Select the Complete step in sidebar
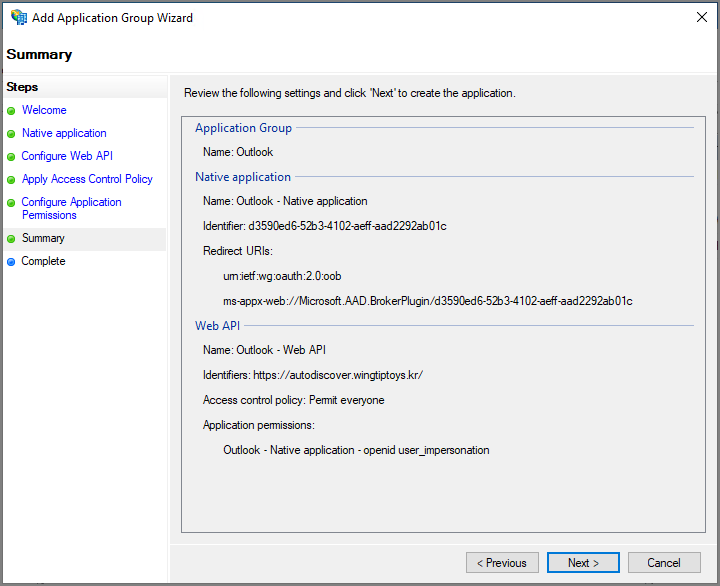 coord(43,261)
